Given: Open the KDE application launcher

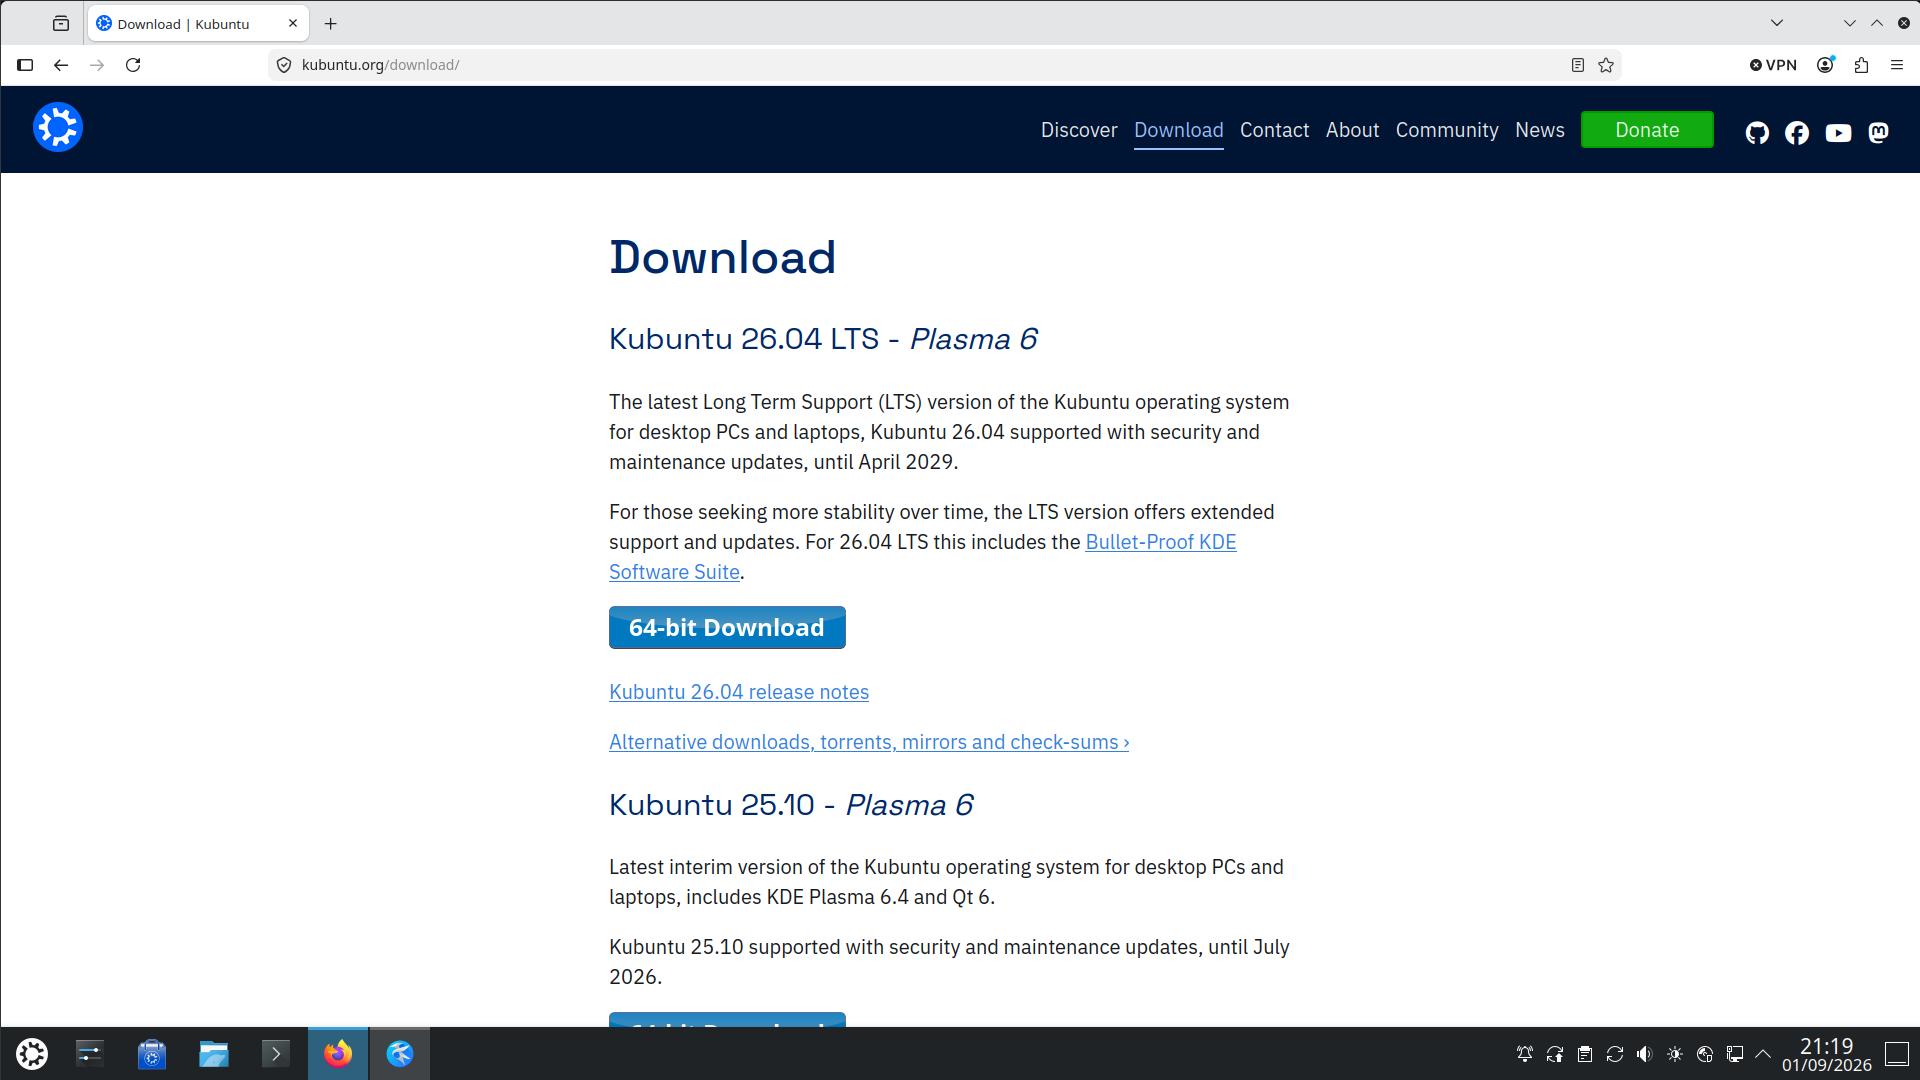Looking at the screenshot, I should coord(32,1054).
